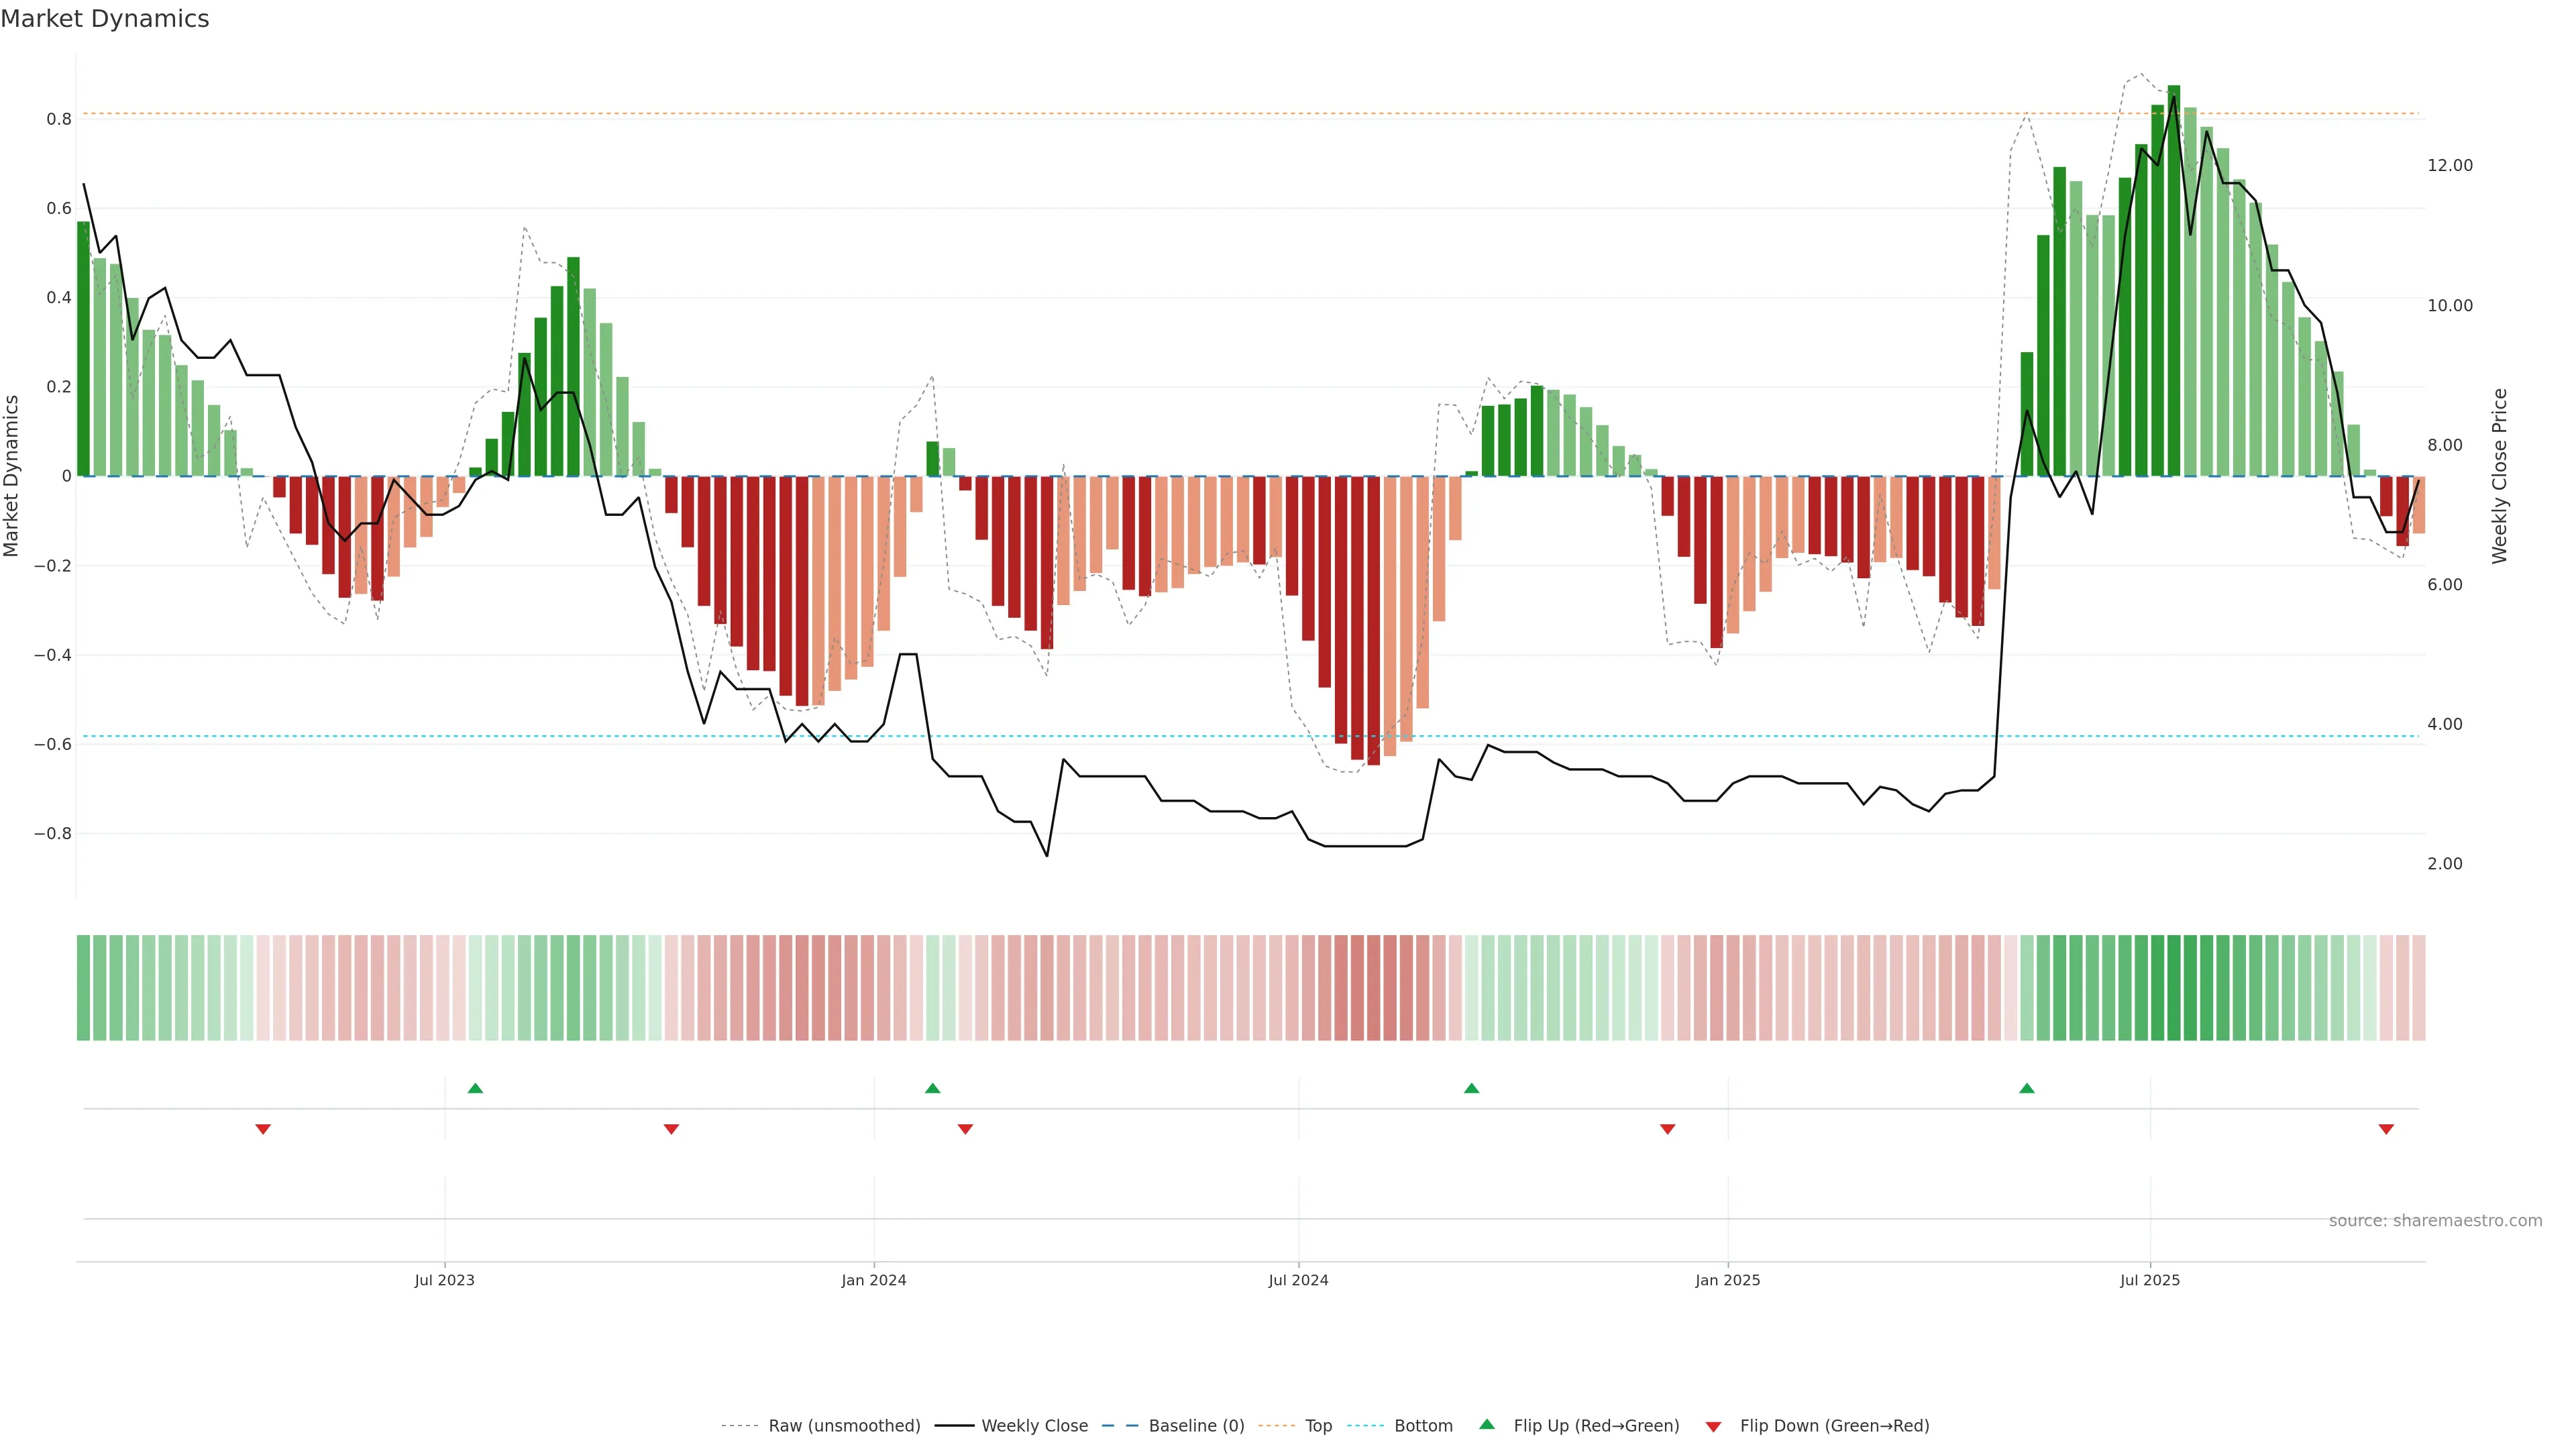Toggle the Weekly Close legend entry
The width and height of the screenshot is (2576, 1449).
click(1034, 1426)
